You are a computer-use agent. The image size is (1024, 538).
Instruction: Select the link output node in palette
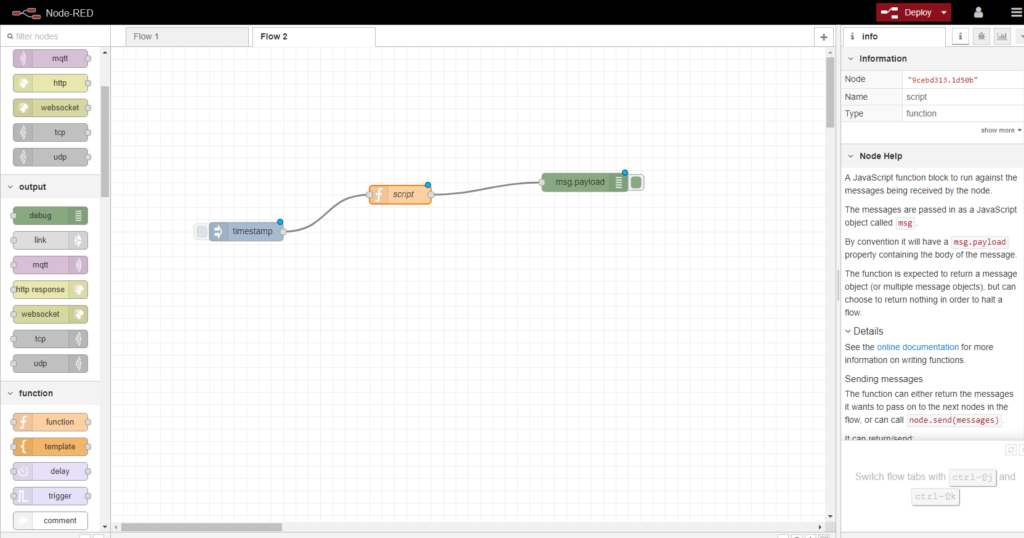[50, 240]
